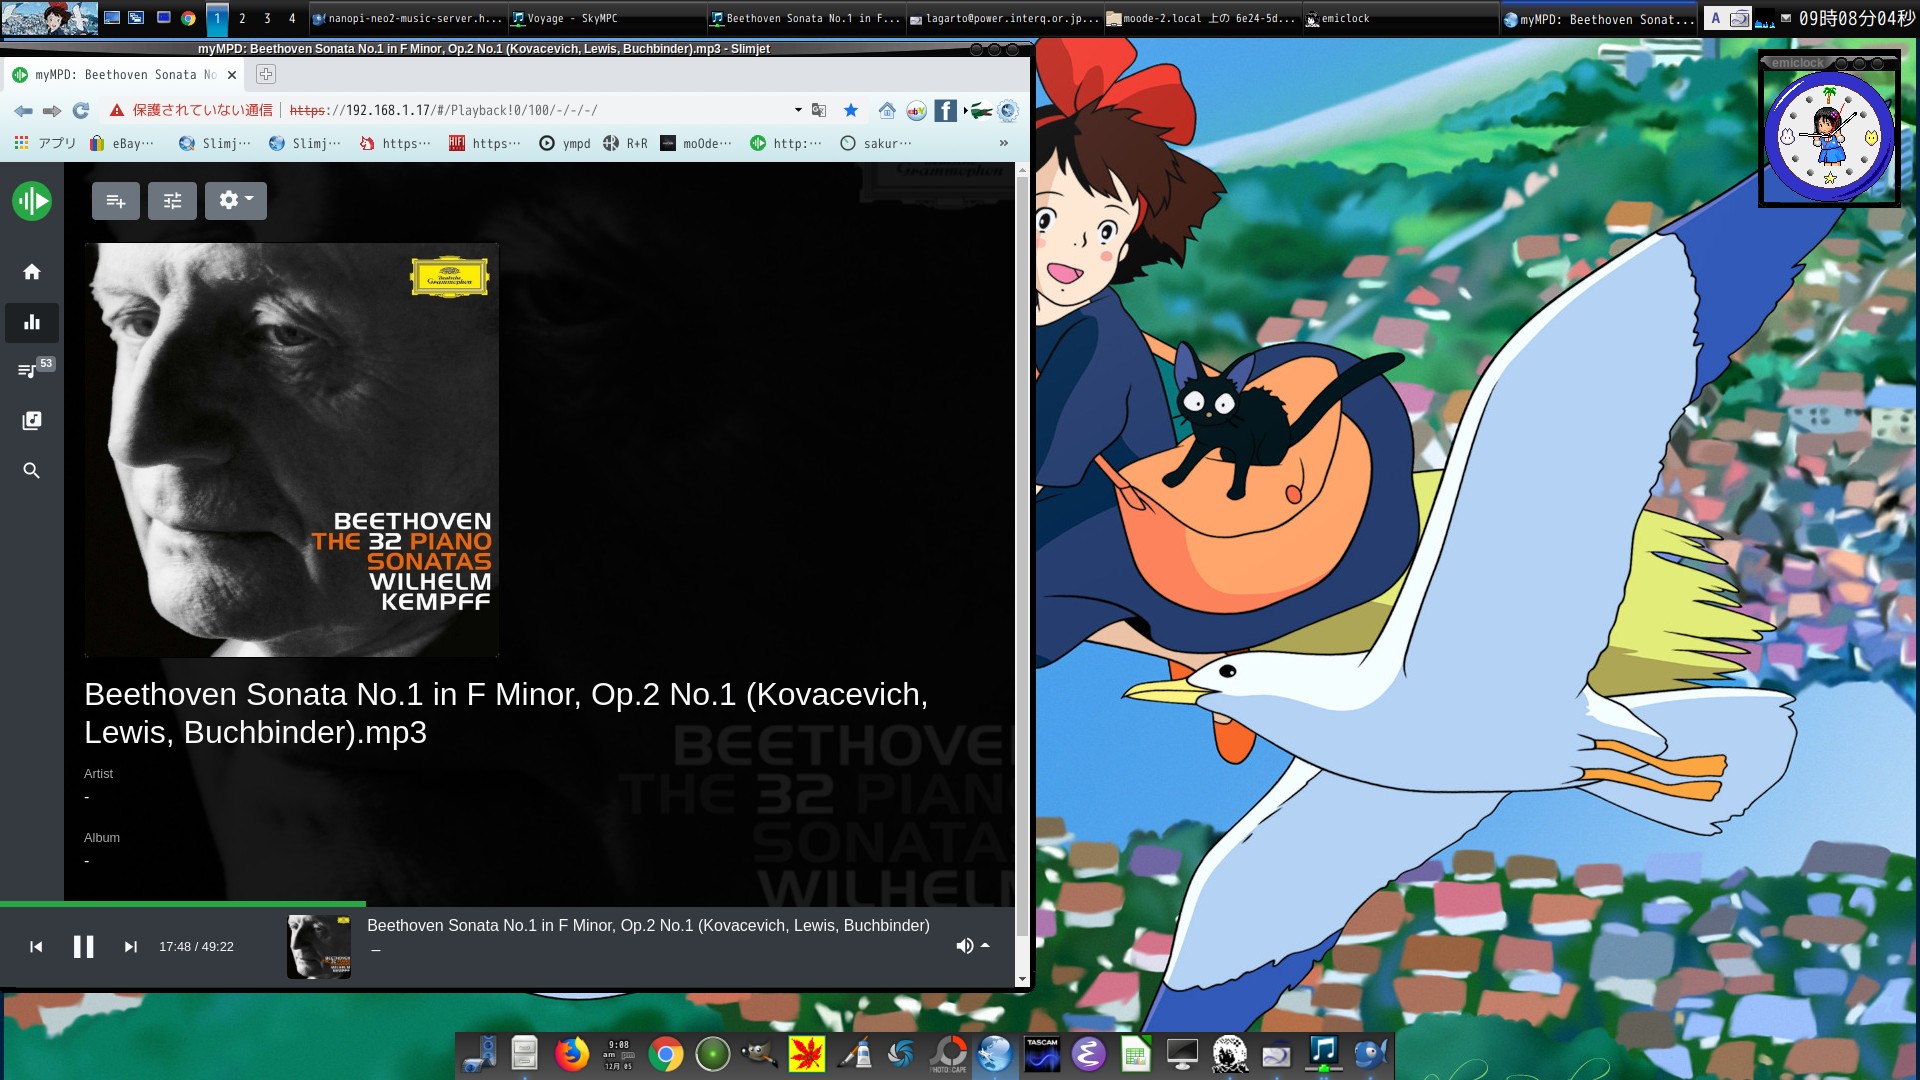Open the Search view in sidebar
Image resolution: width=1920 pixels, height=1080 pixels.
(x=32, y=471)
